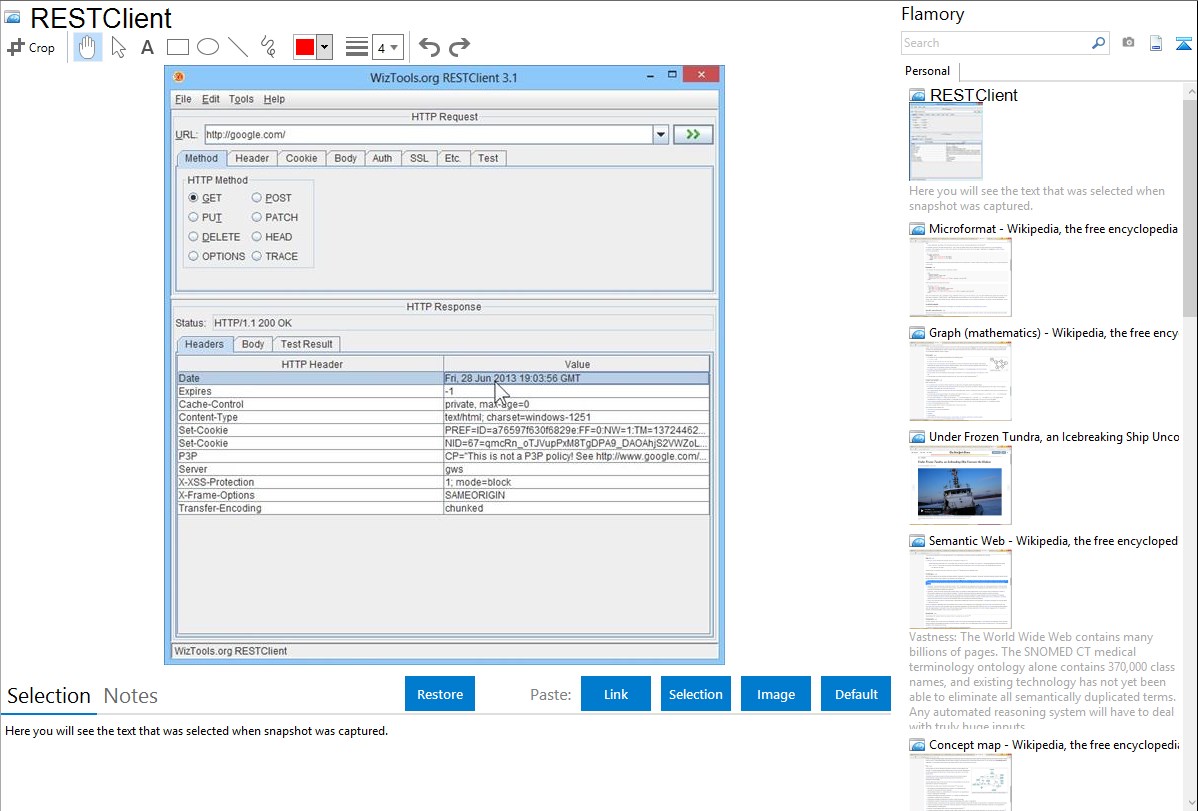Select the PATCH method radio button
The image size is (1198, 811).
[257, 217]
